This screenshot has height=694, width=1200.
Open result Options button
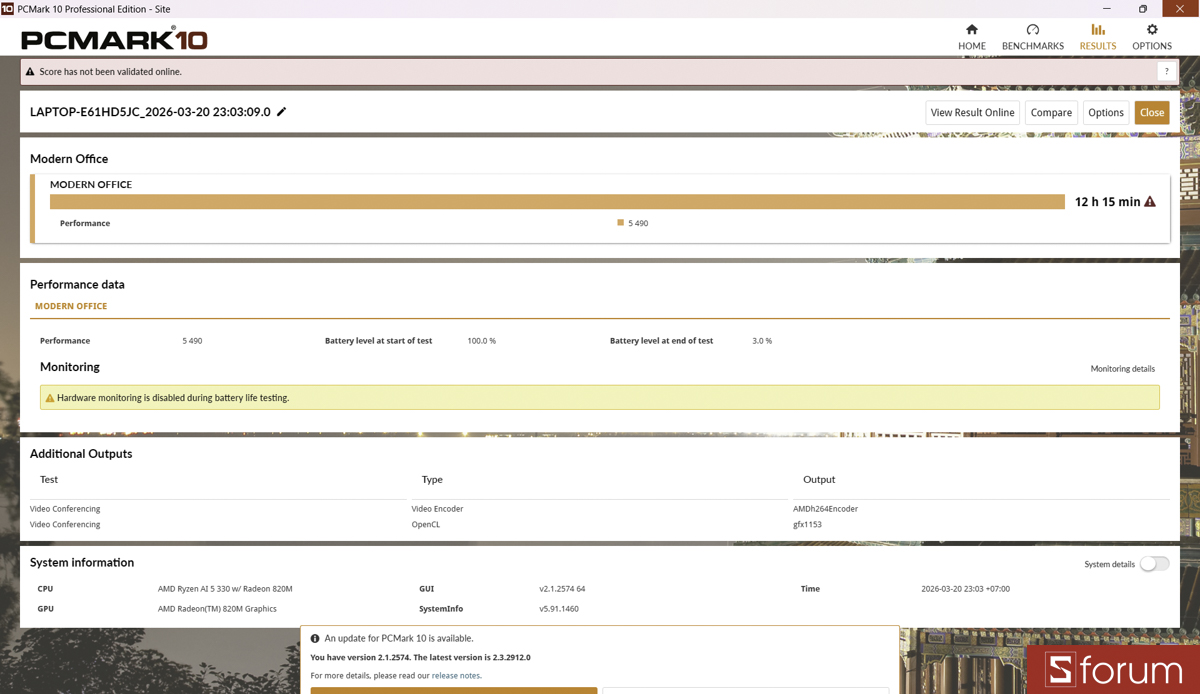1106,113
